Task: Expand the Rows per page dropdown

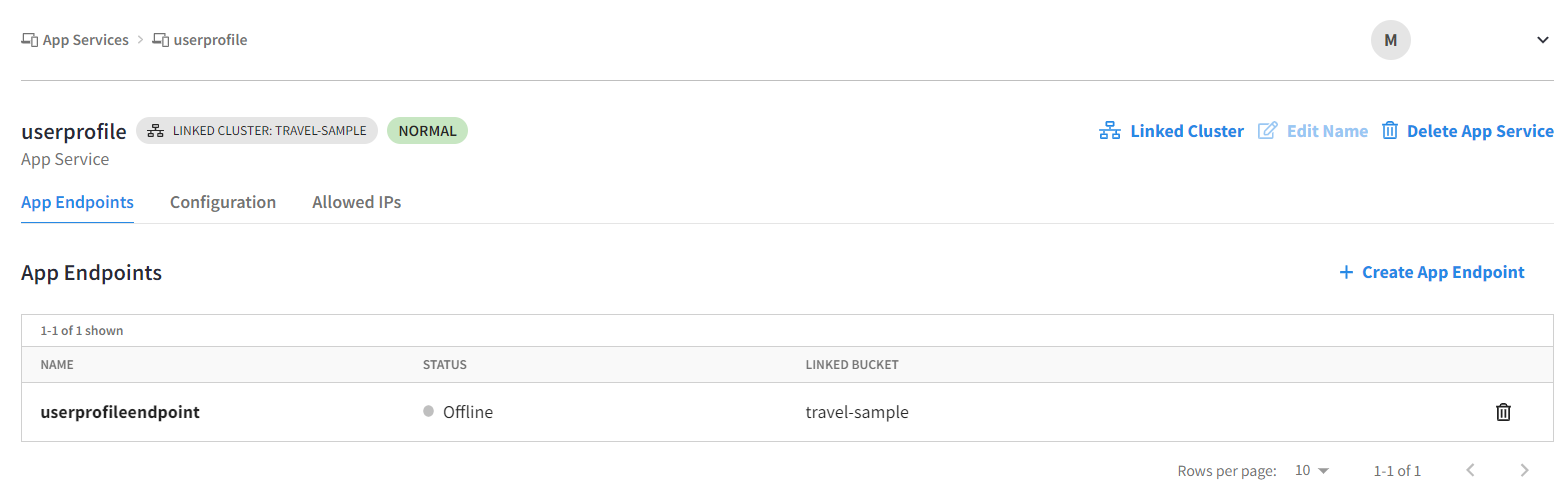Action: [1312, 470]
